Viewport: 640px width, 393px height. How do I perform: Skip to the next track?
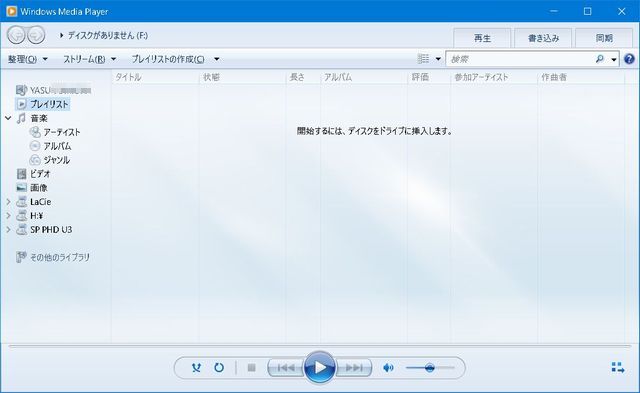[353, 368]
